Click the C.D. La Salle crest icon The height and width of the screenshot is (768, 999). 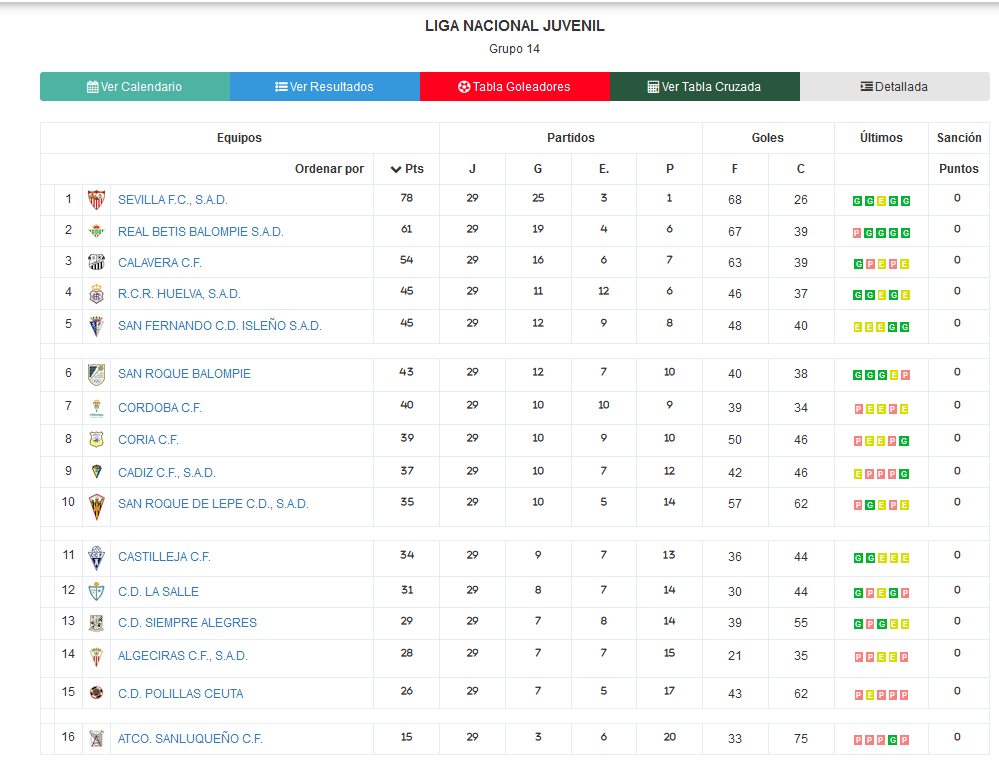click(96, 591)
